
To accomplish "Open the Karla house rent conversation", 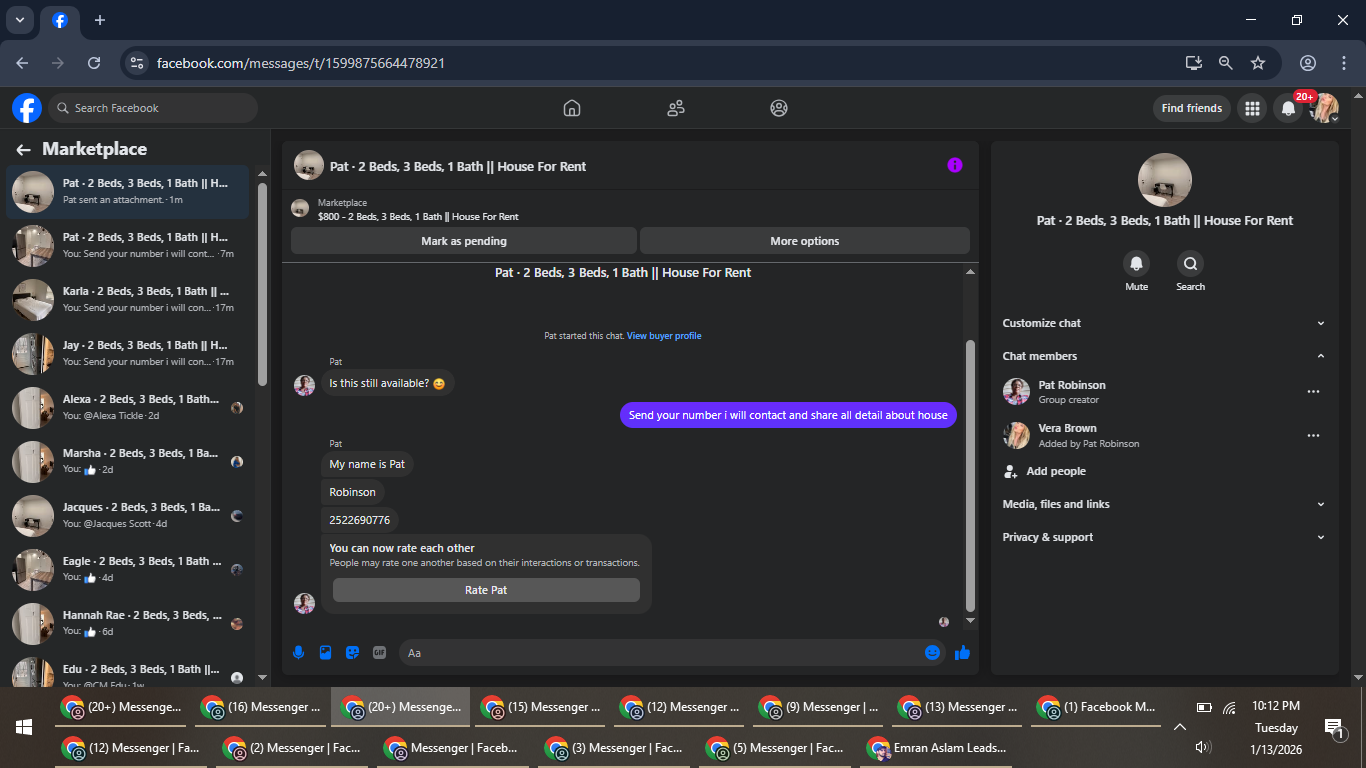I will pos(128,299).
